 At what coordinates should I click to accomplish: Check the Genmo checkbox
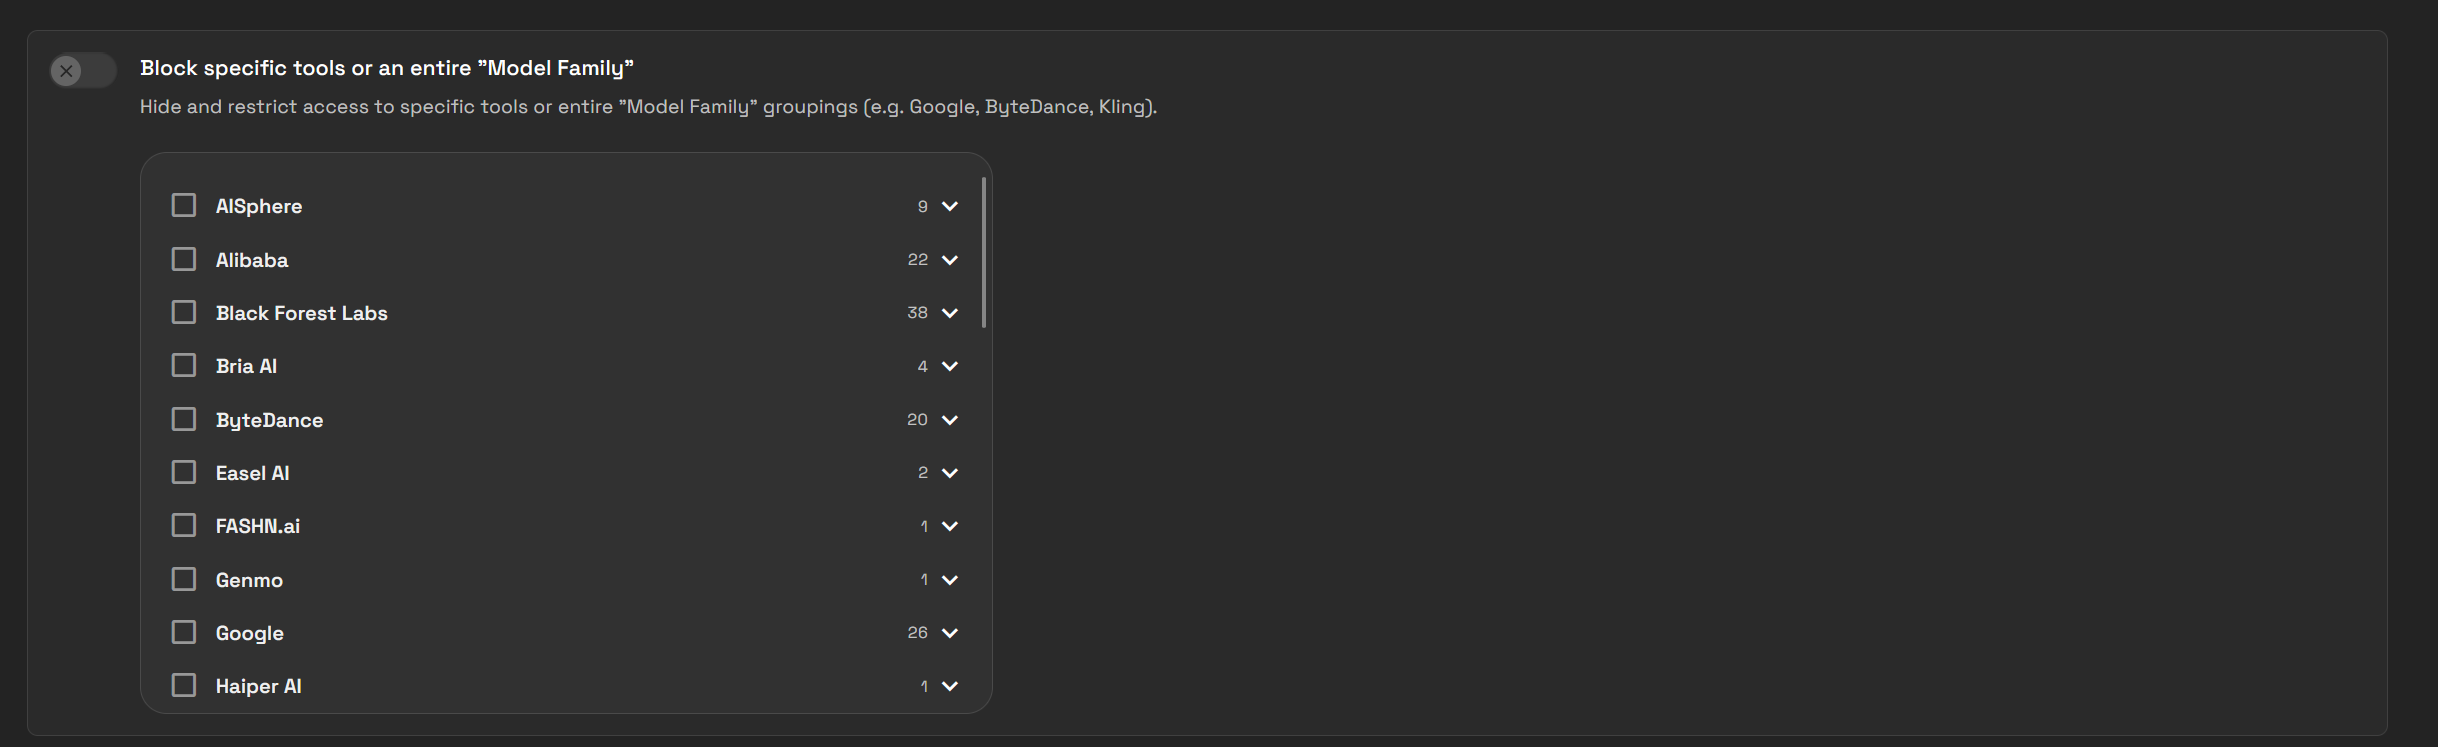[184, 578]
